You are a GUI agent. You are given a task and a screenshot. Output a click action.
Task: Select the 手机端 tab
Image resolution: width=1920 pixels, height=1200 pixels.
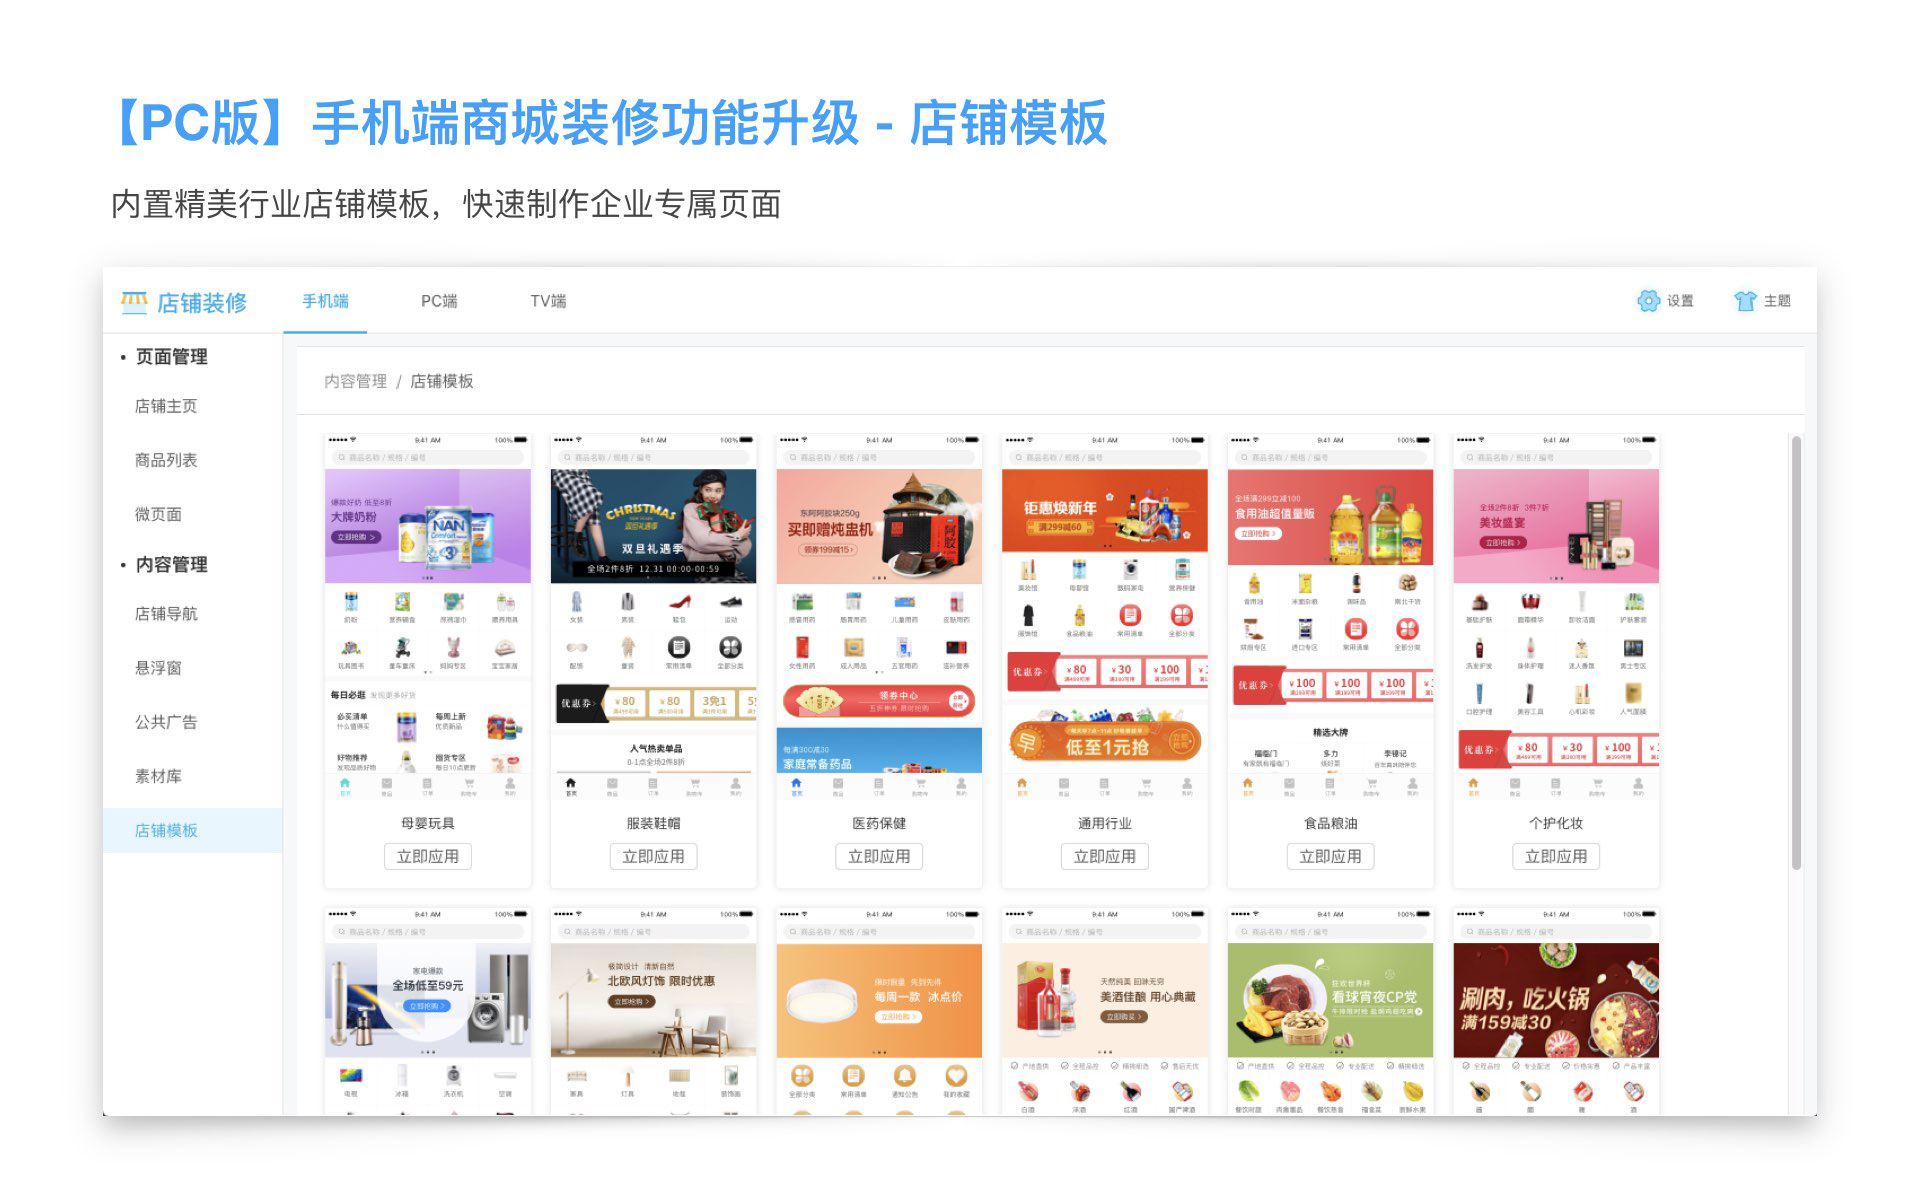(325, 301)
